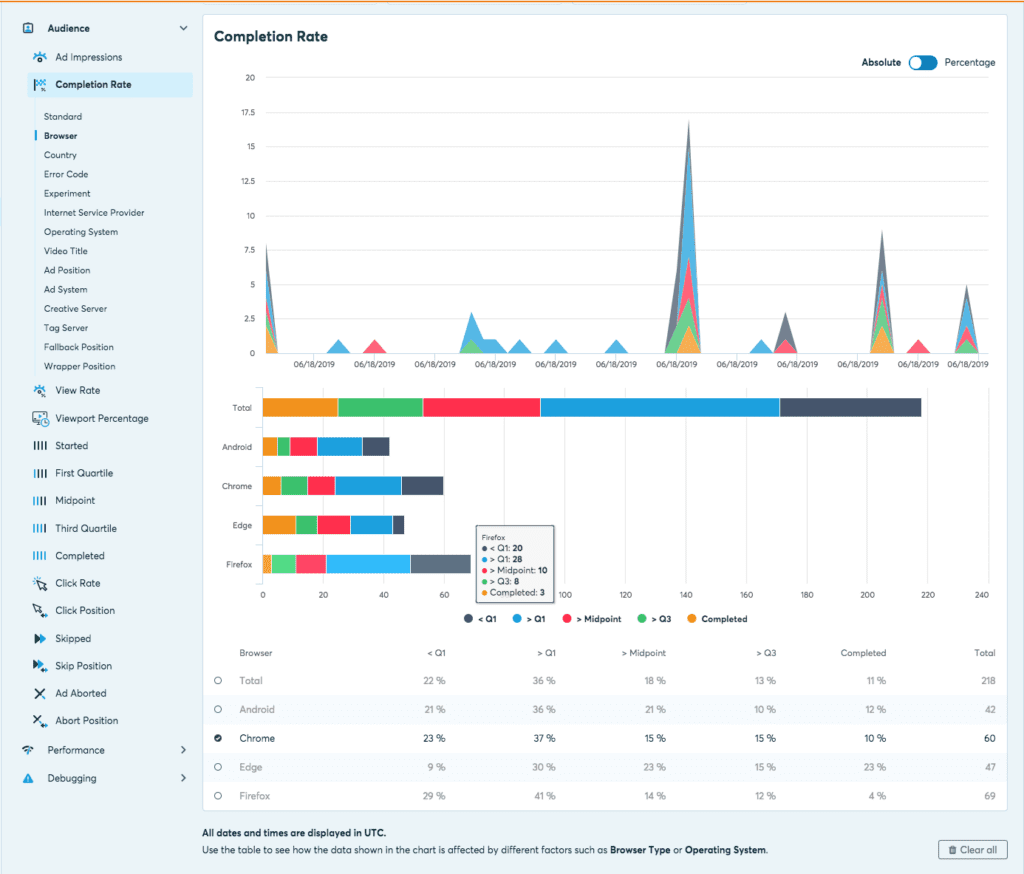Screen dimensions: 1024x874
Task: Open the Operating System breakdown
Action: (x=81, y=232)
